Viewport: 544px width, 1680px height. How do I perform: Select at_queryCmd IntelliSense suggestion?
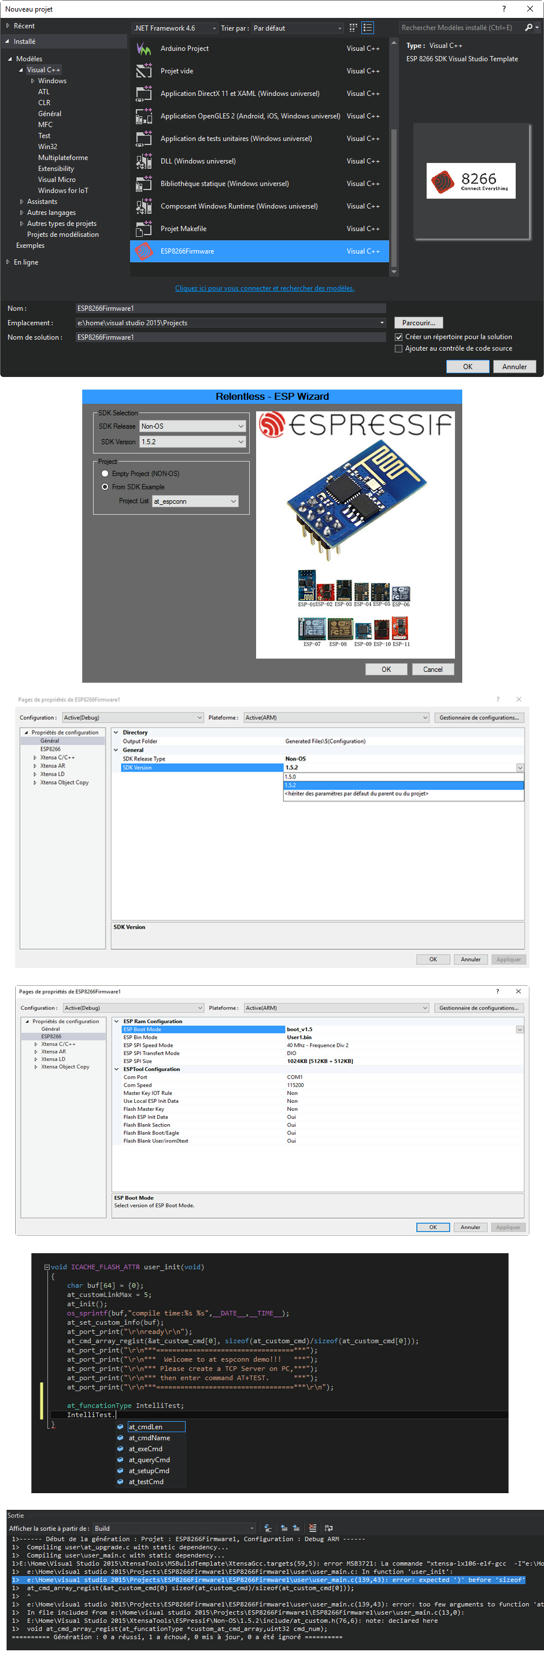pos(150,1460)
